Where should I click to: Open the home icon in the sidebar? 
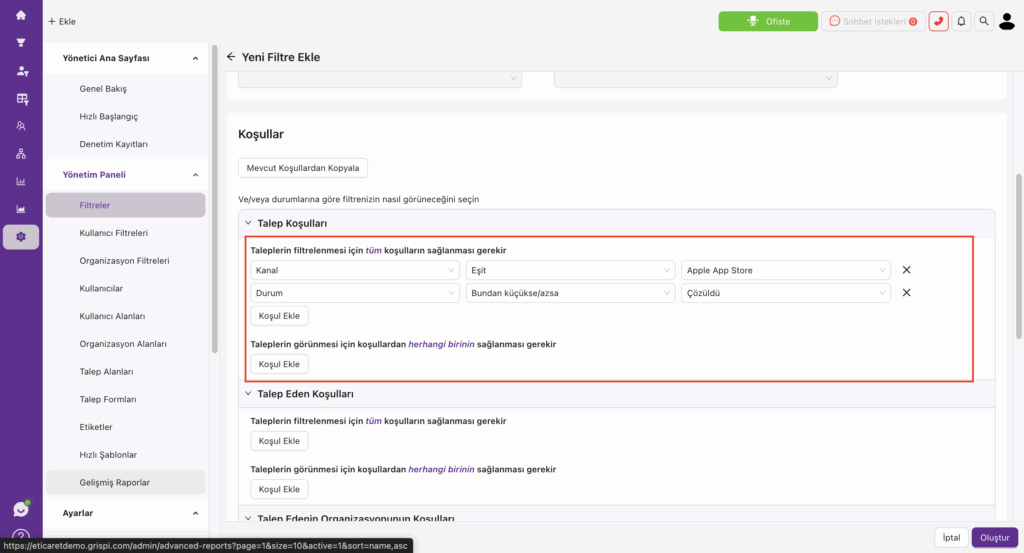pos(21,15)
